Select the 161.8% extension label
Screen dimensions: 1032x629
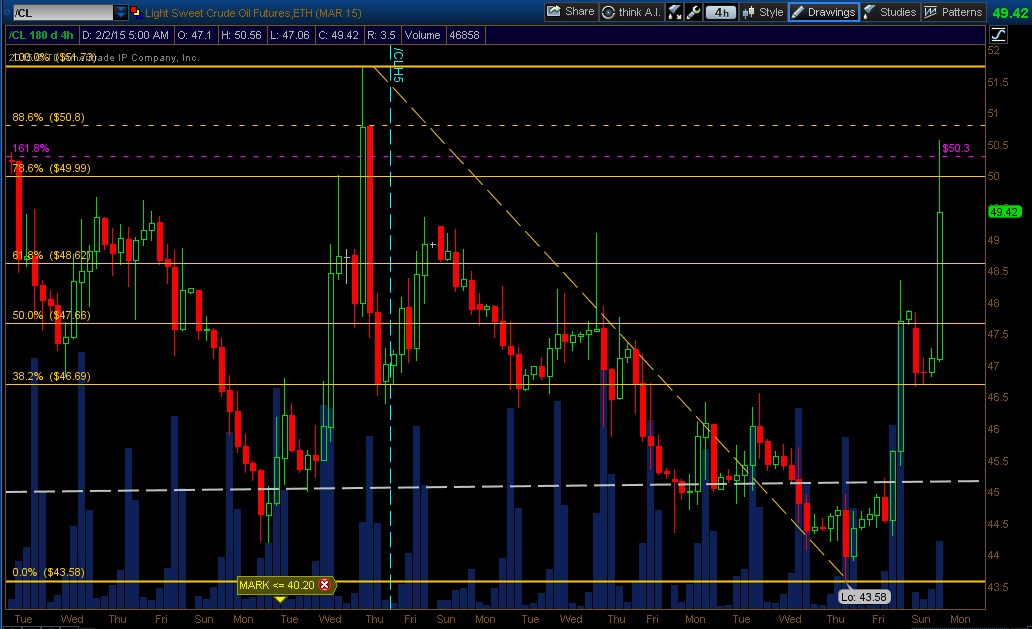coord(30,148)
